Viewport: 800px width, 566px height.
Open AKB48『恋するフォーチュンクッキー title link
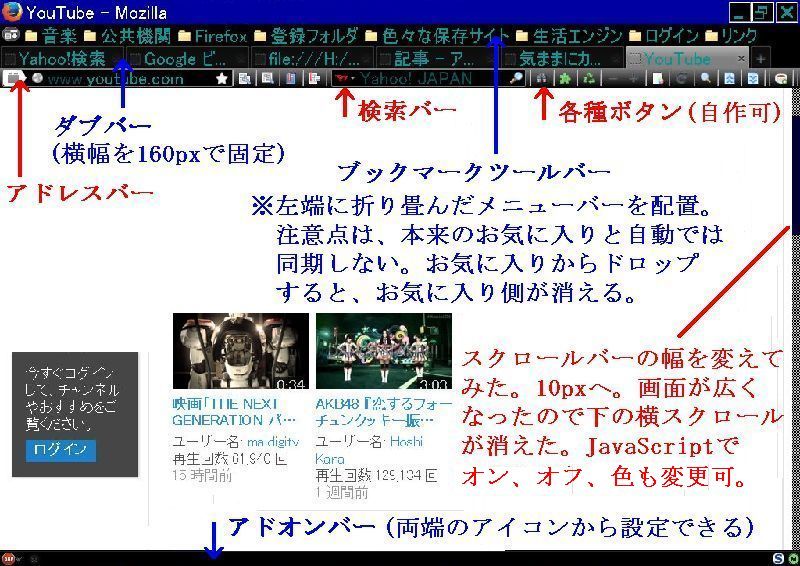[x=384, y=412]
